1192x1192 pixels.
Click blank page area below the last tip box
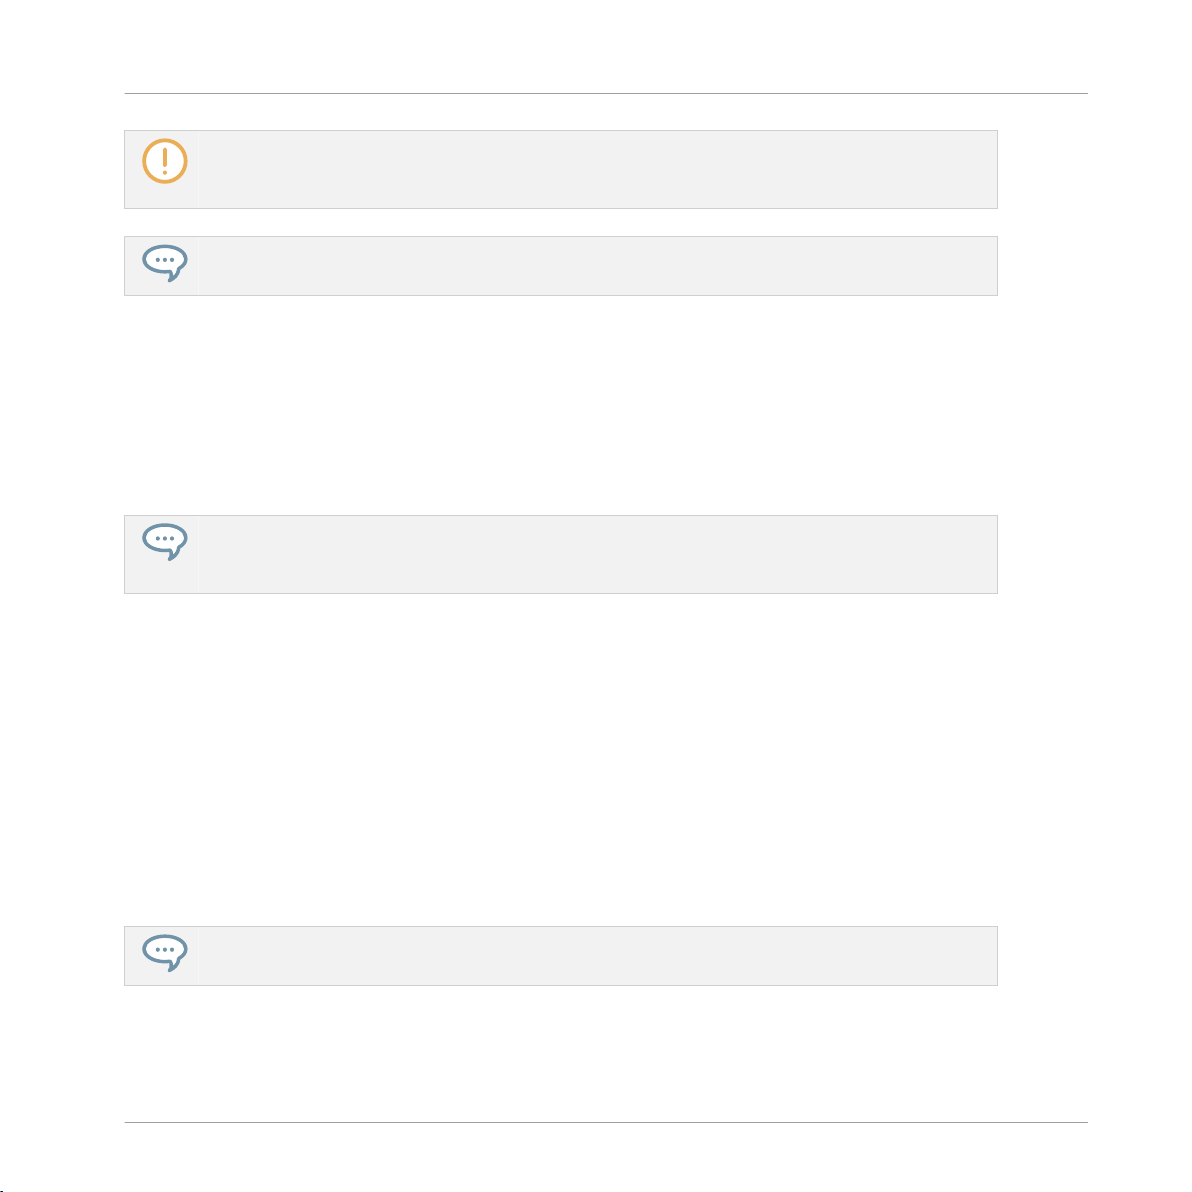coord(561,1053)
